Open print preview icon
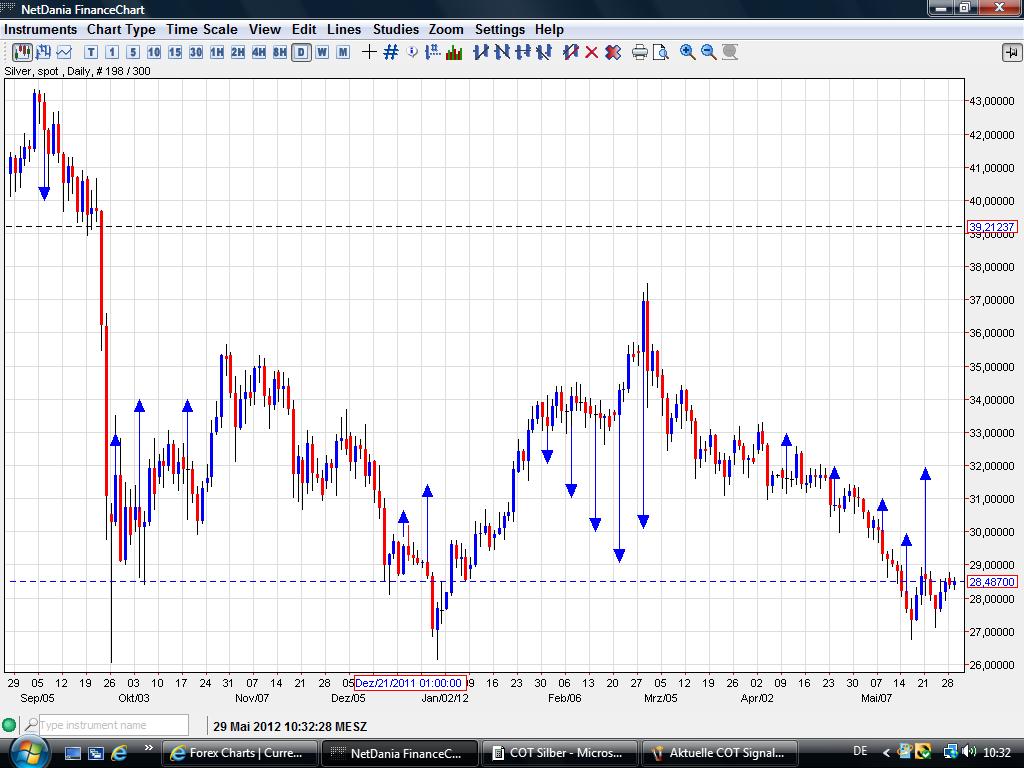 click(x=660, y=52)
